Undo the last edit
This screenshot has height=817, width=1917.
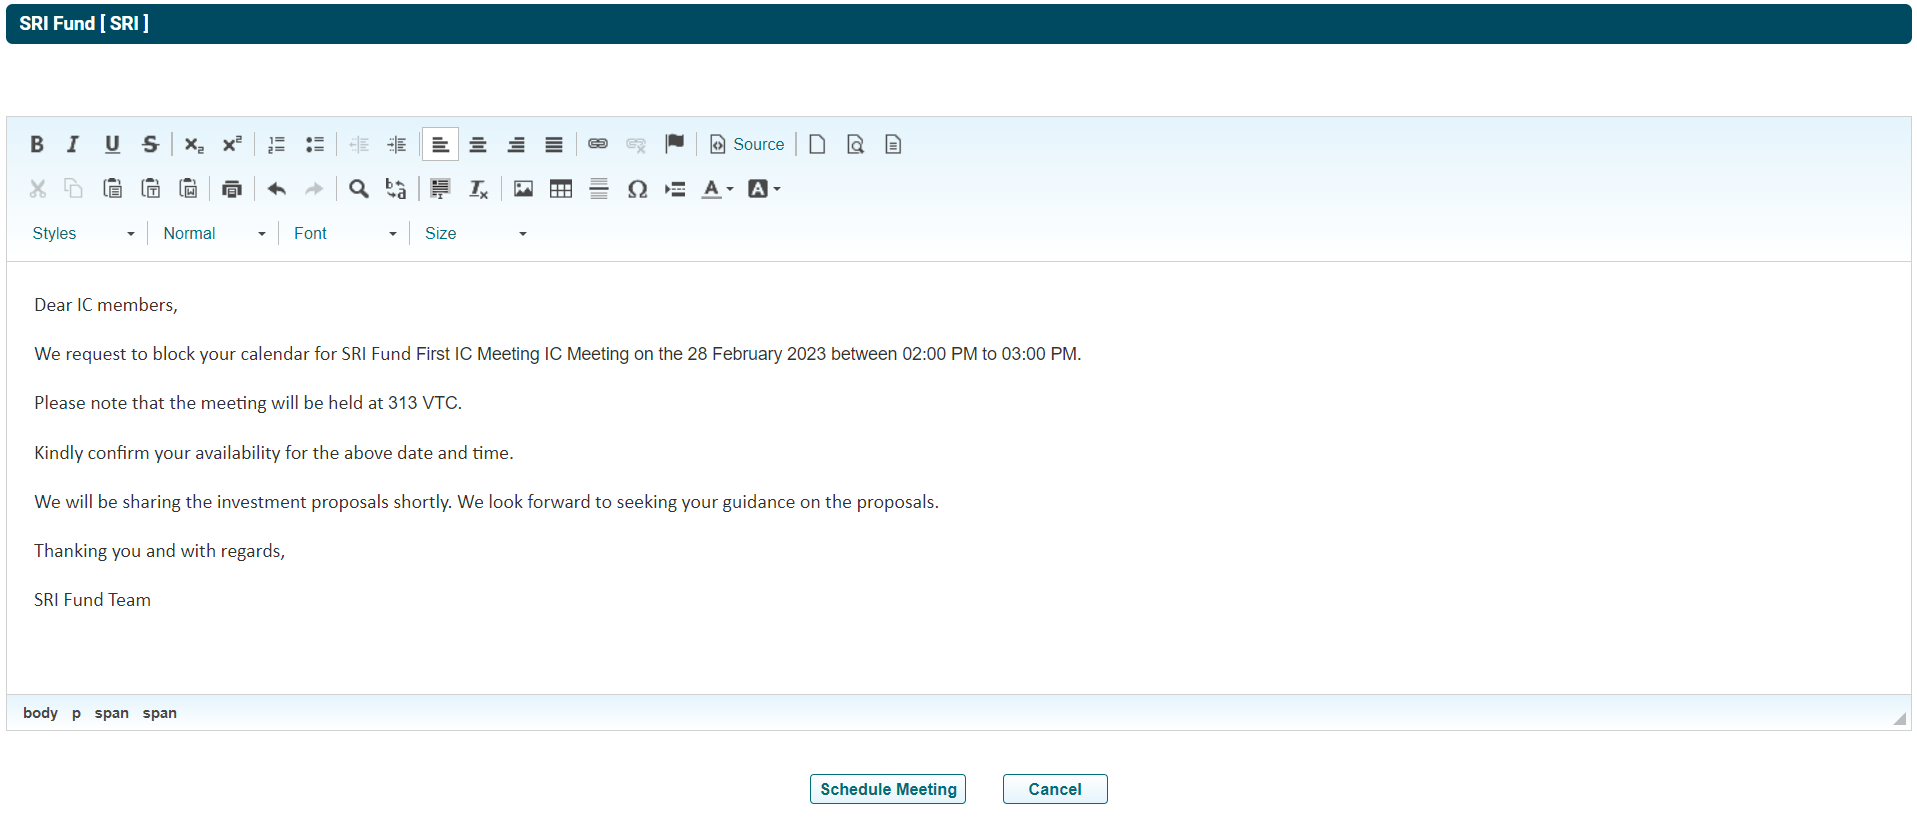277,189
